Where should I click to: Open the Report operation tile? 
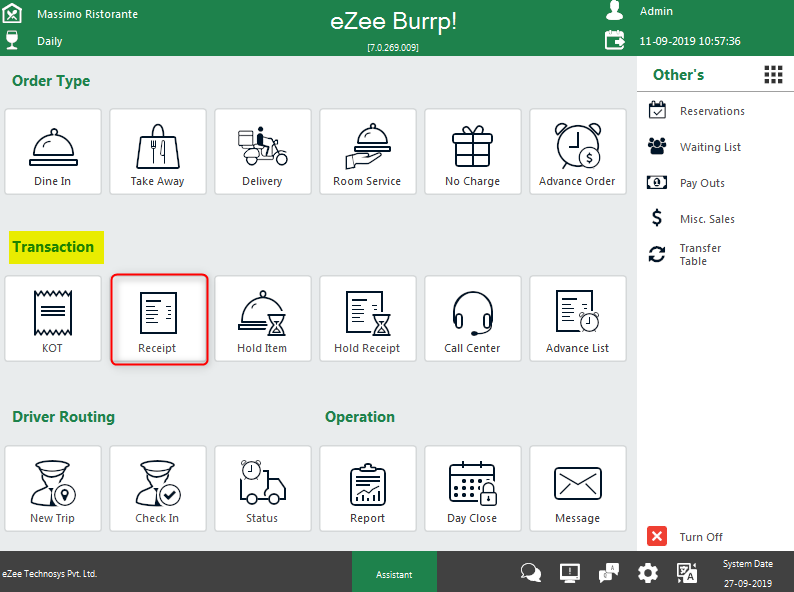[x=368, y=489]
